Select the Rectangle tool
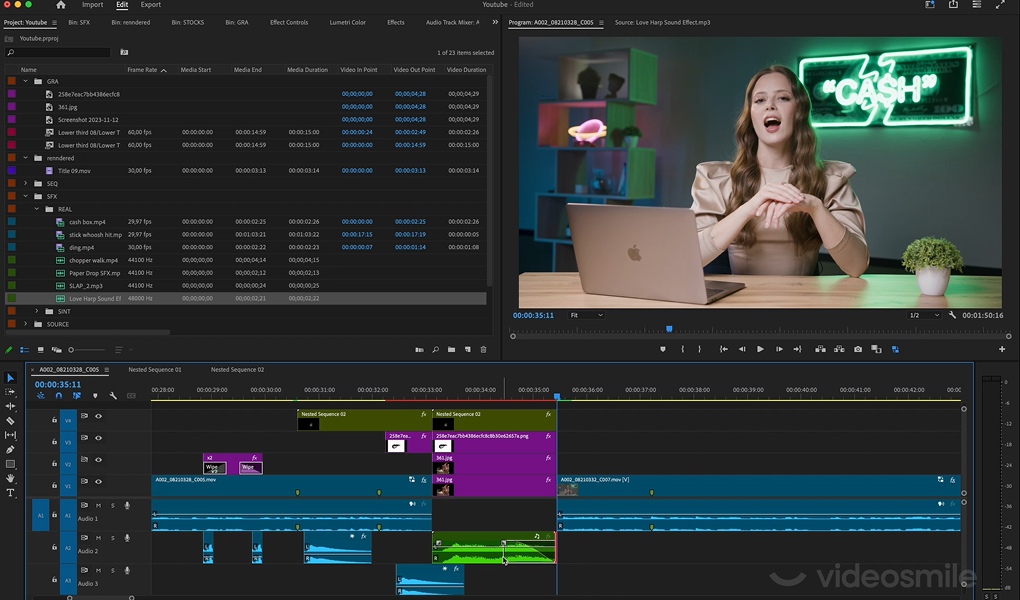The width and height of the screenshot is (1020, 600). pyautogui.click(x=10, y=464)
